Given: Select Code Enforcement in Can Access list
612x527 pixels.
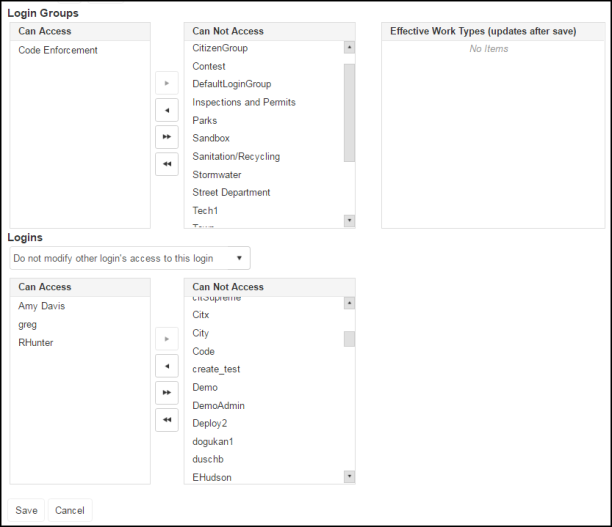Looking at the screenshot, I should pos(58,50).
